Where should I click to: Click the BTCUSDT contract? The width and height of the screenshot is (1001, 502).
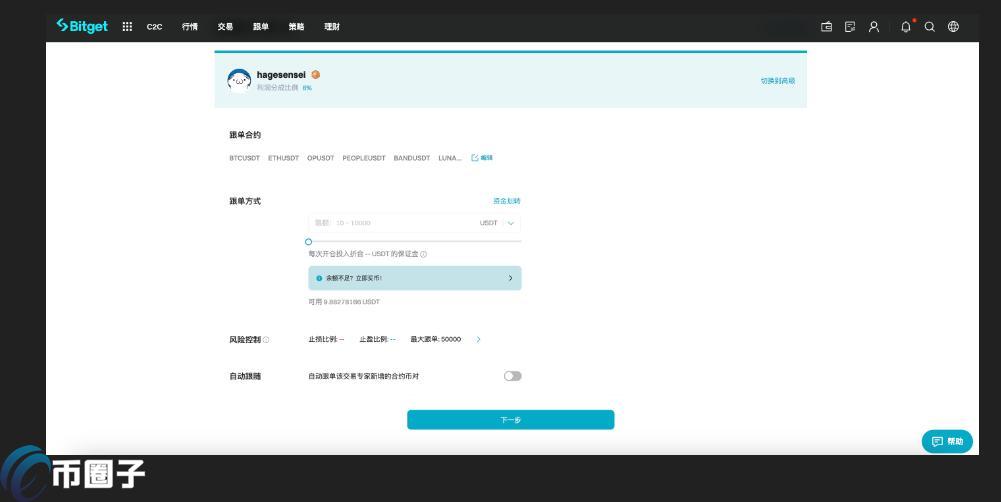[245, 158]
